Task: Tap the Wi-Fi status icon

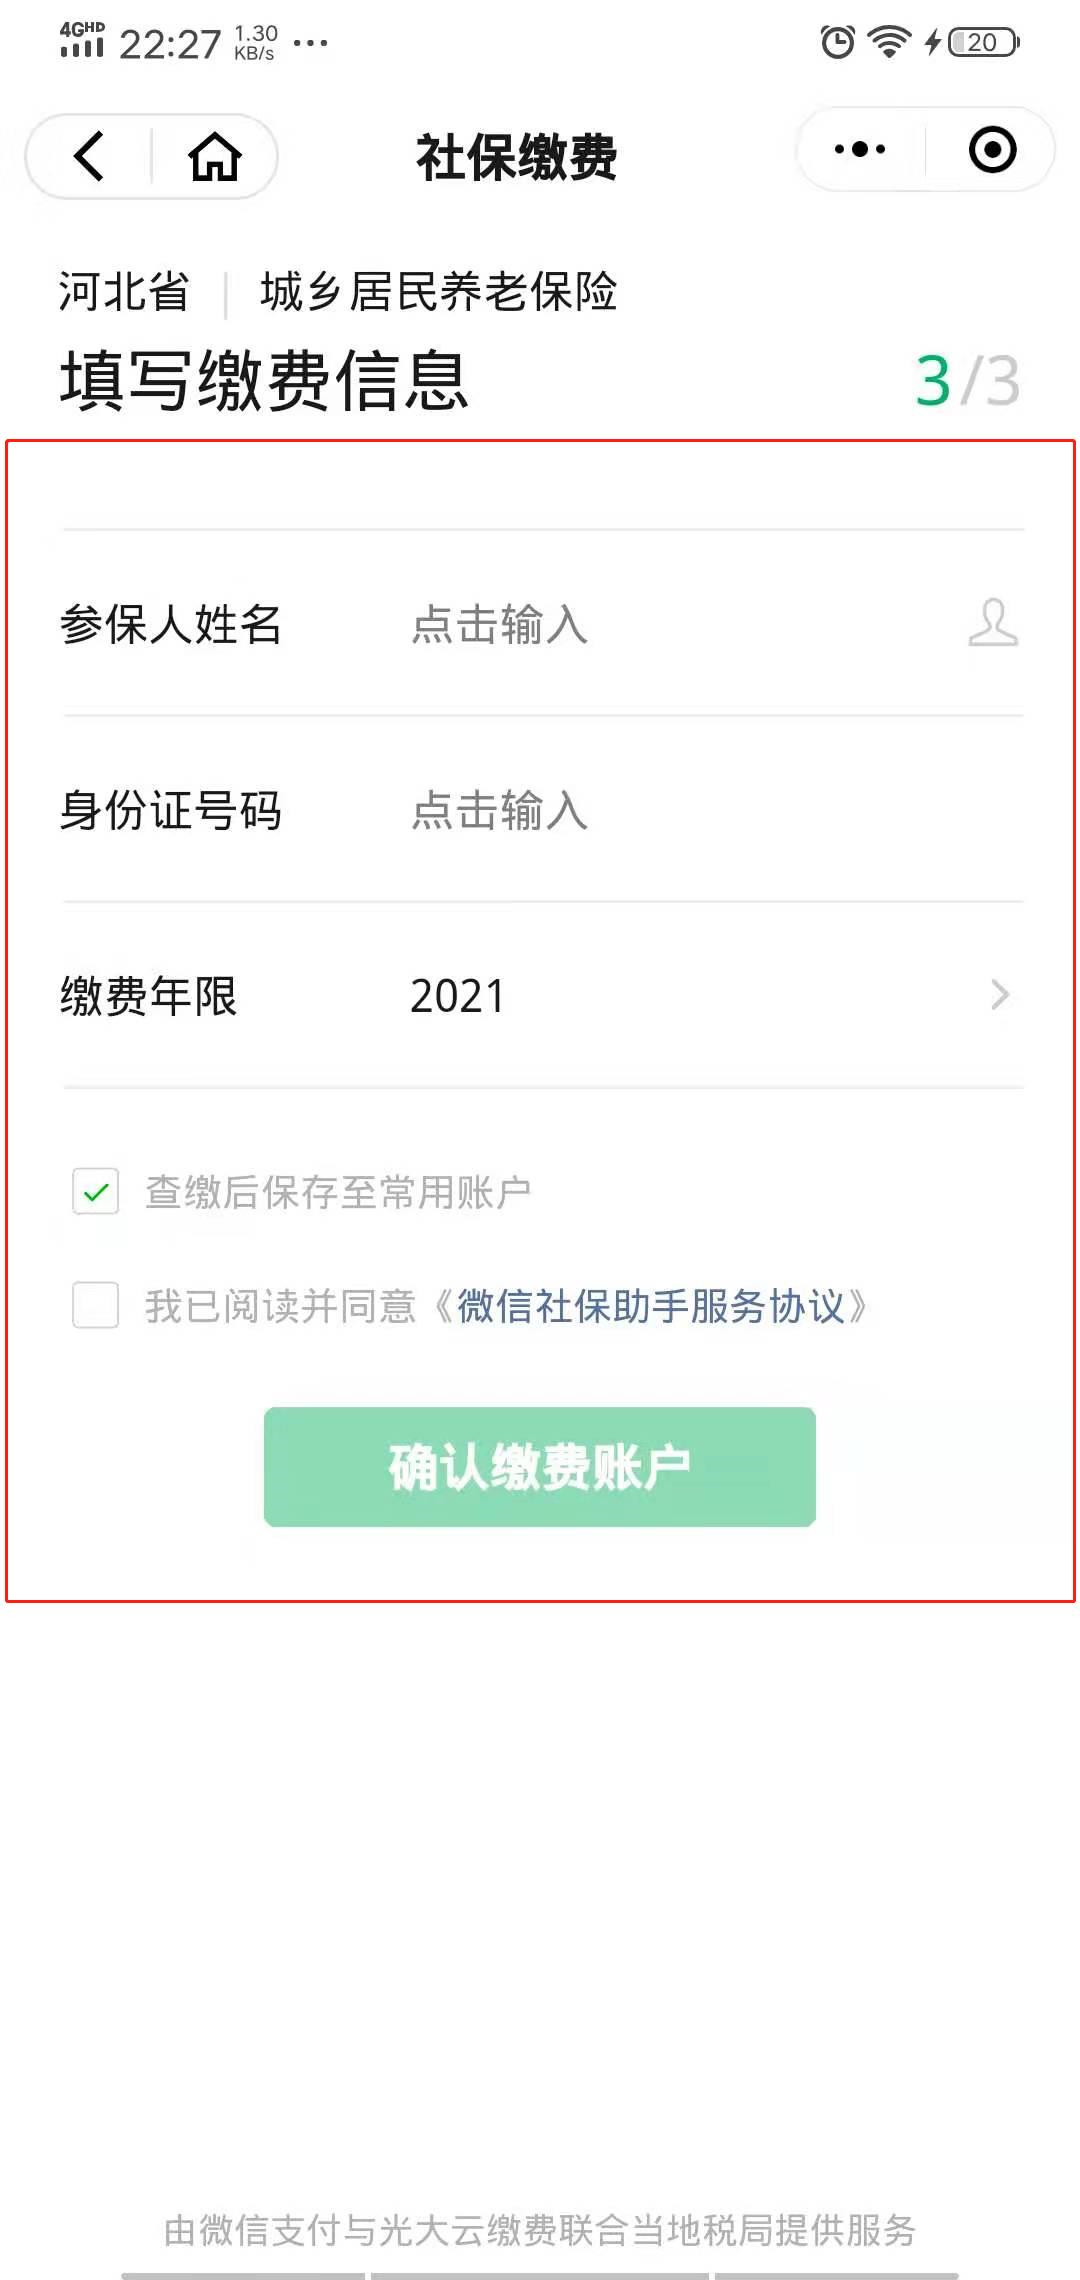Action: click(x=888, y=42)
